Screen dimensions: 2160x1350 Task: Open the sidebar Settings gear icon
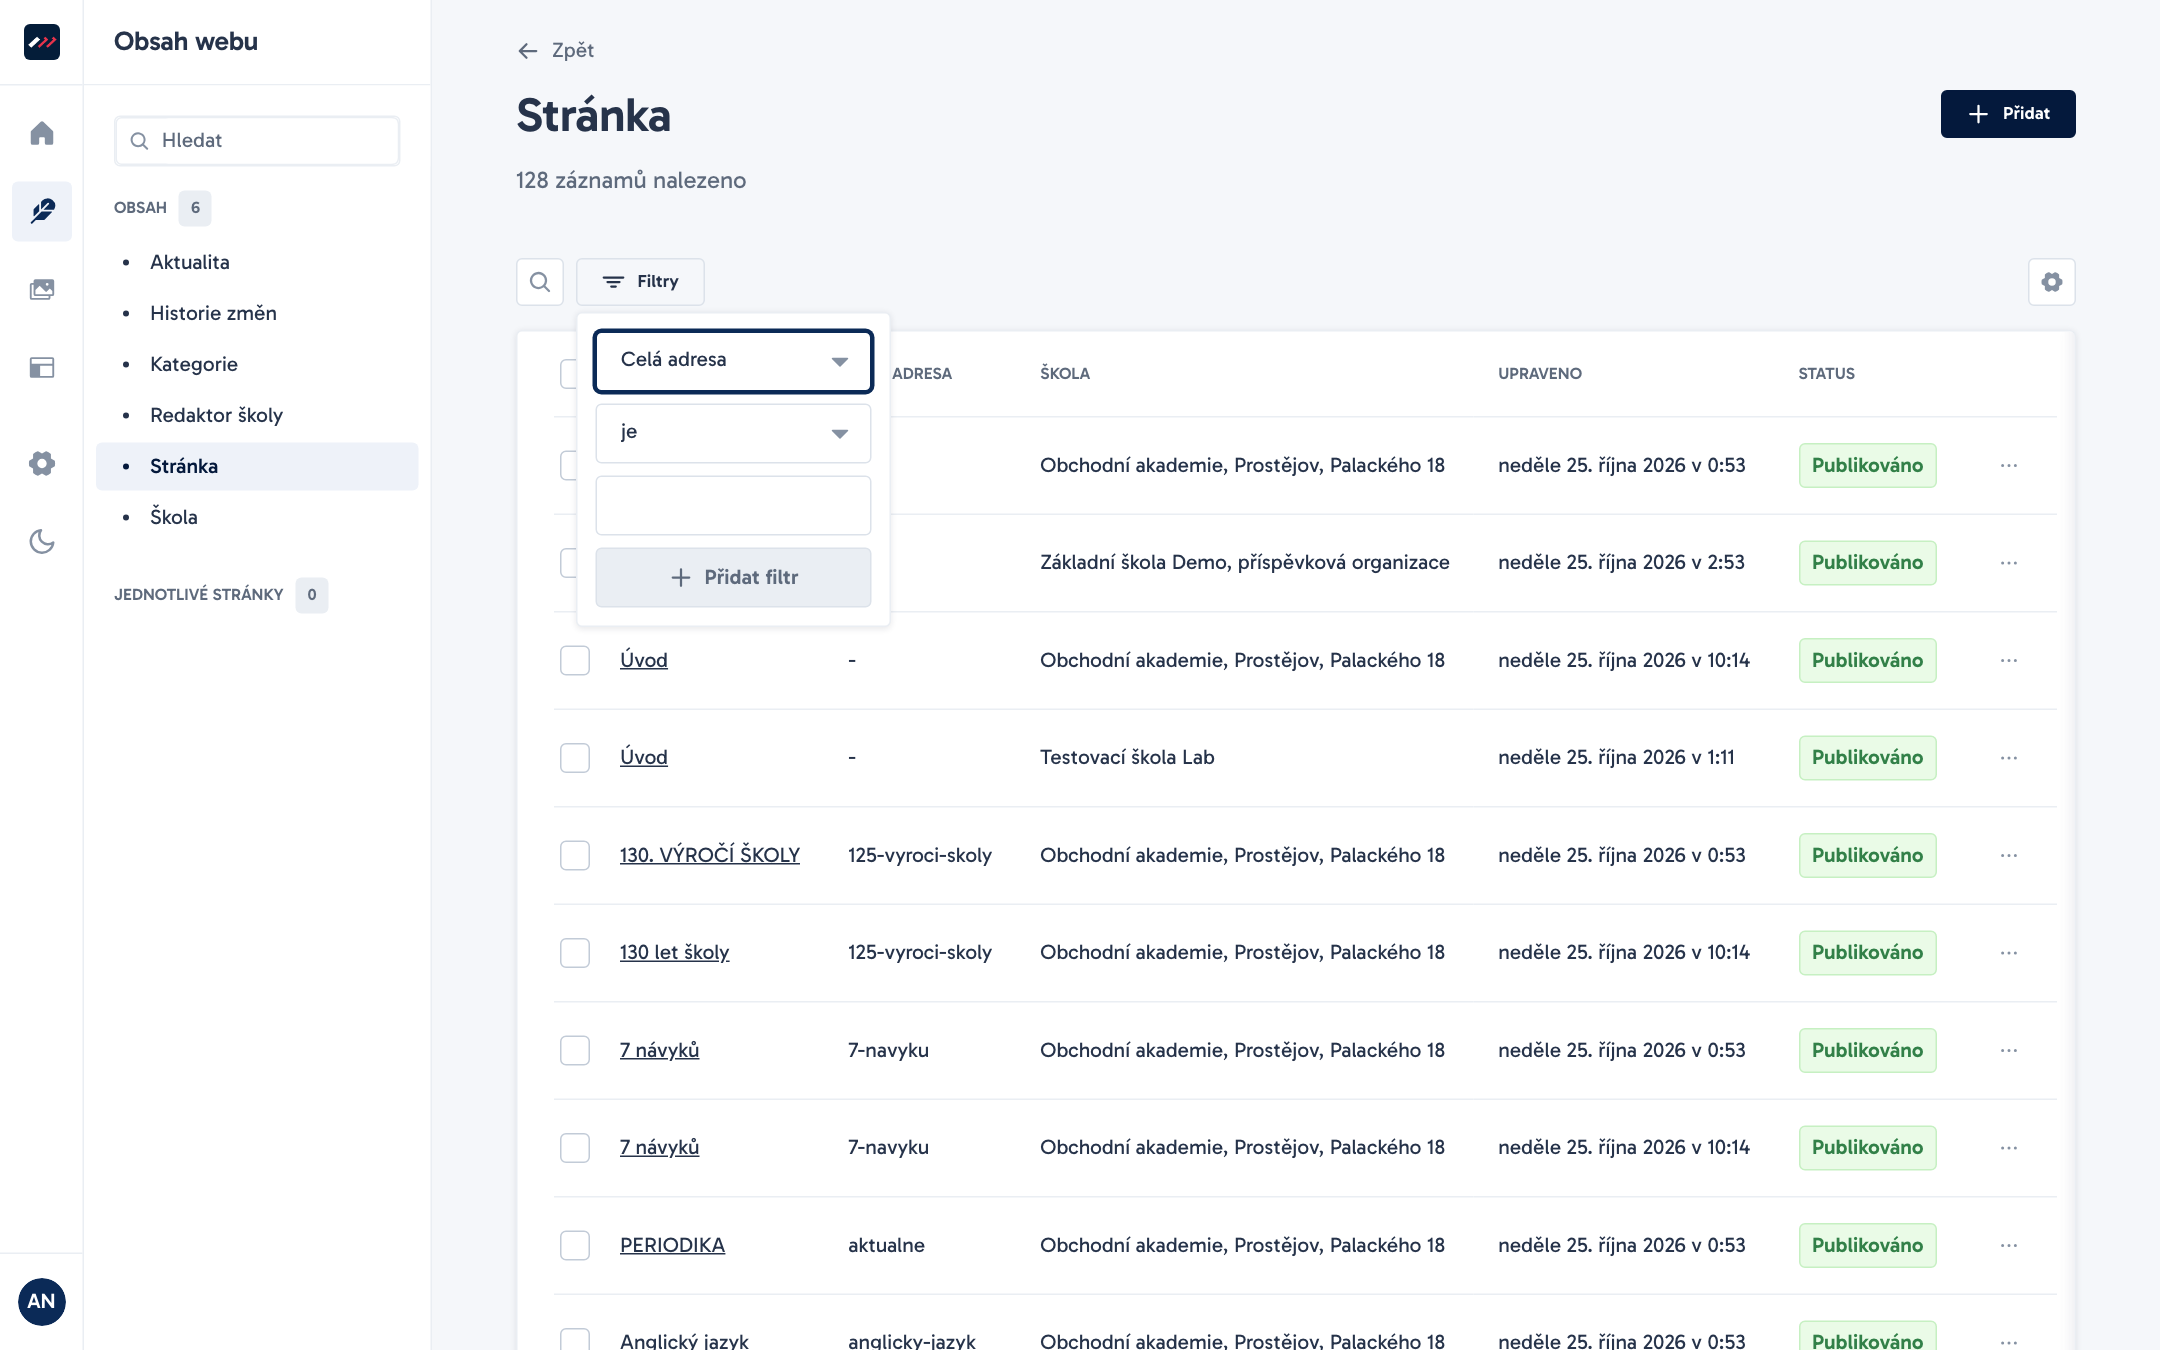click(42, 463)
